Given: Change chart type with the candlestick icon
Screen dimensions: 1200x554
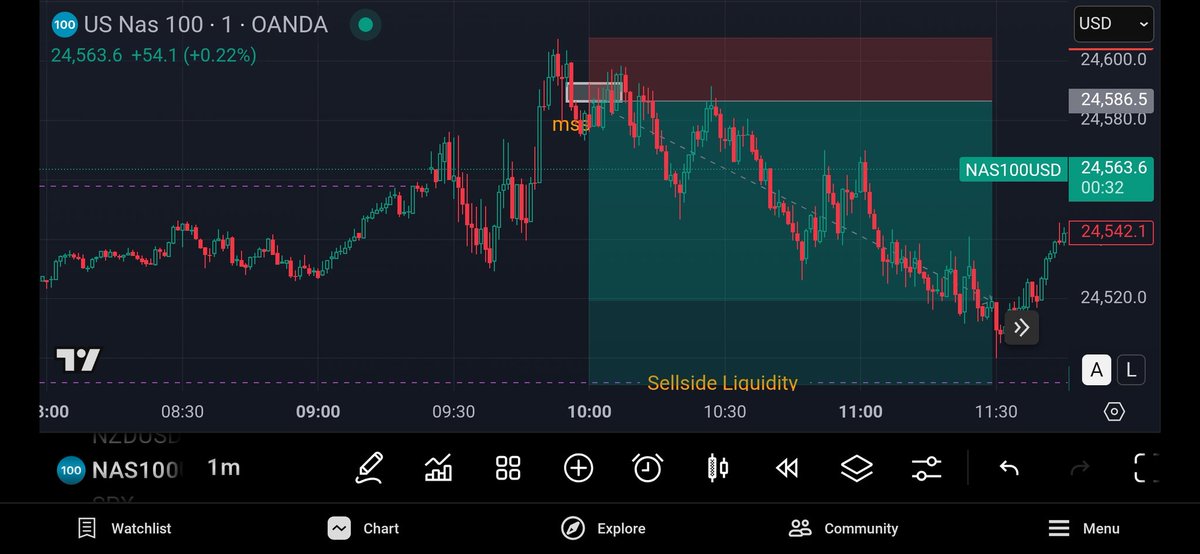Looking at the screenshot, I should tap(717, 468).
